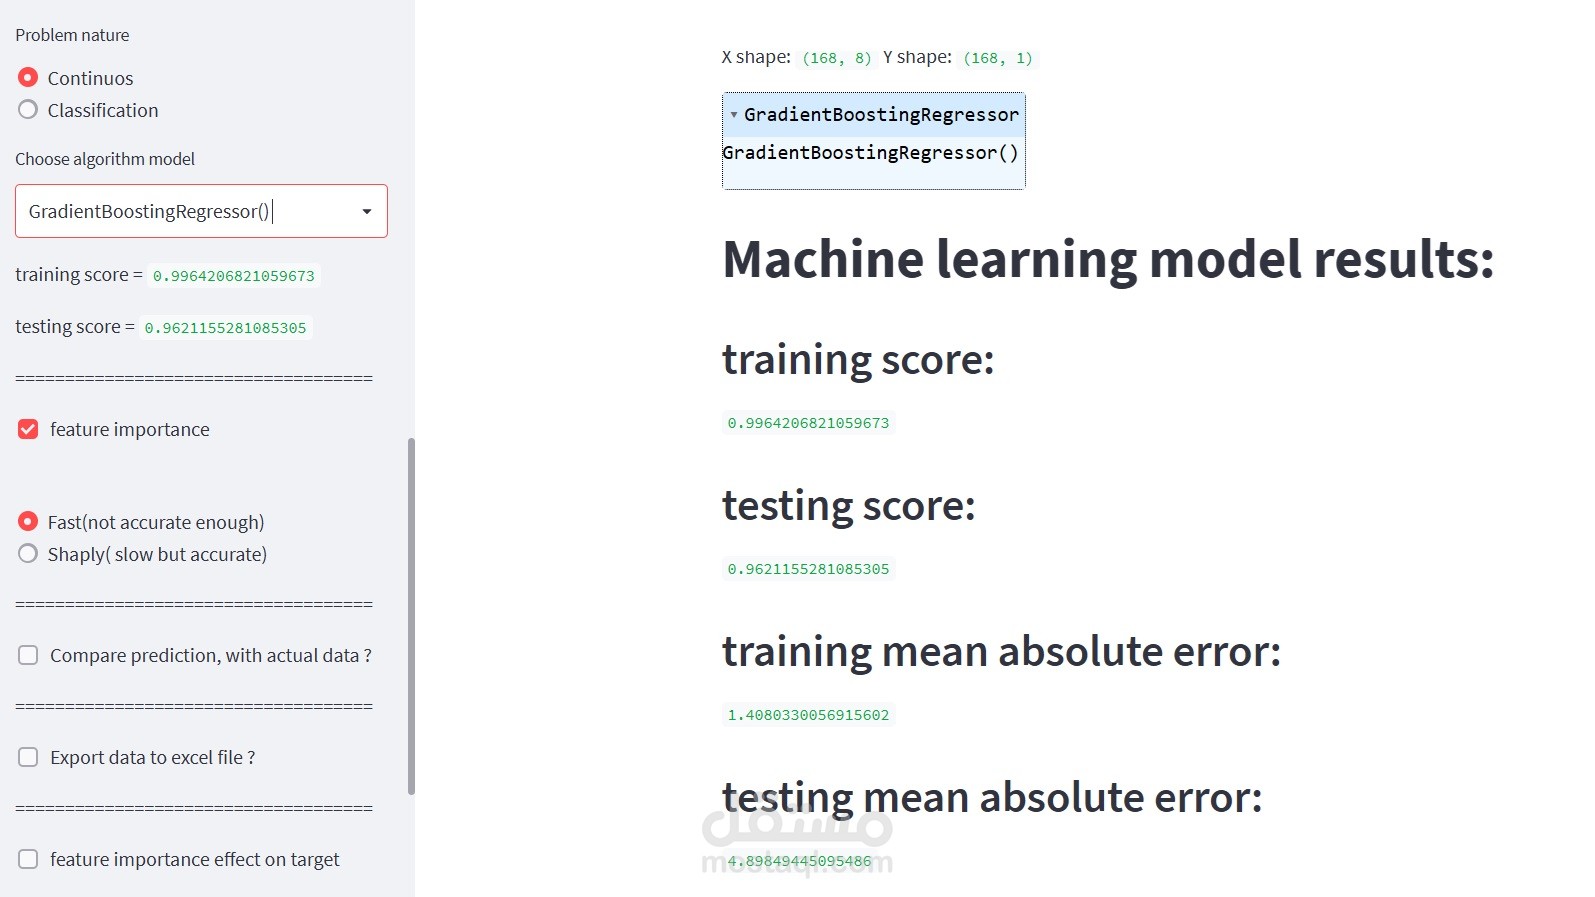Uncheck the feature importance checkbox
1595x897 pixels.
point(28,429)
